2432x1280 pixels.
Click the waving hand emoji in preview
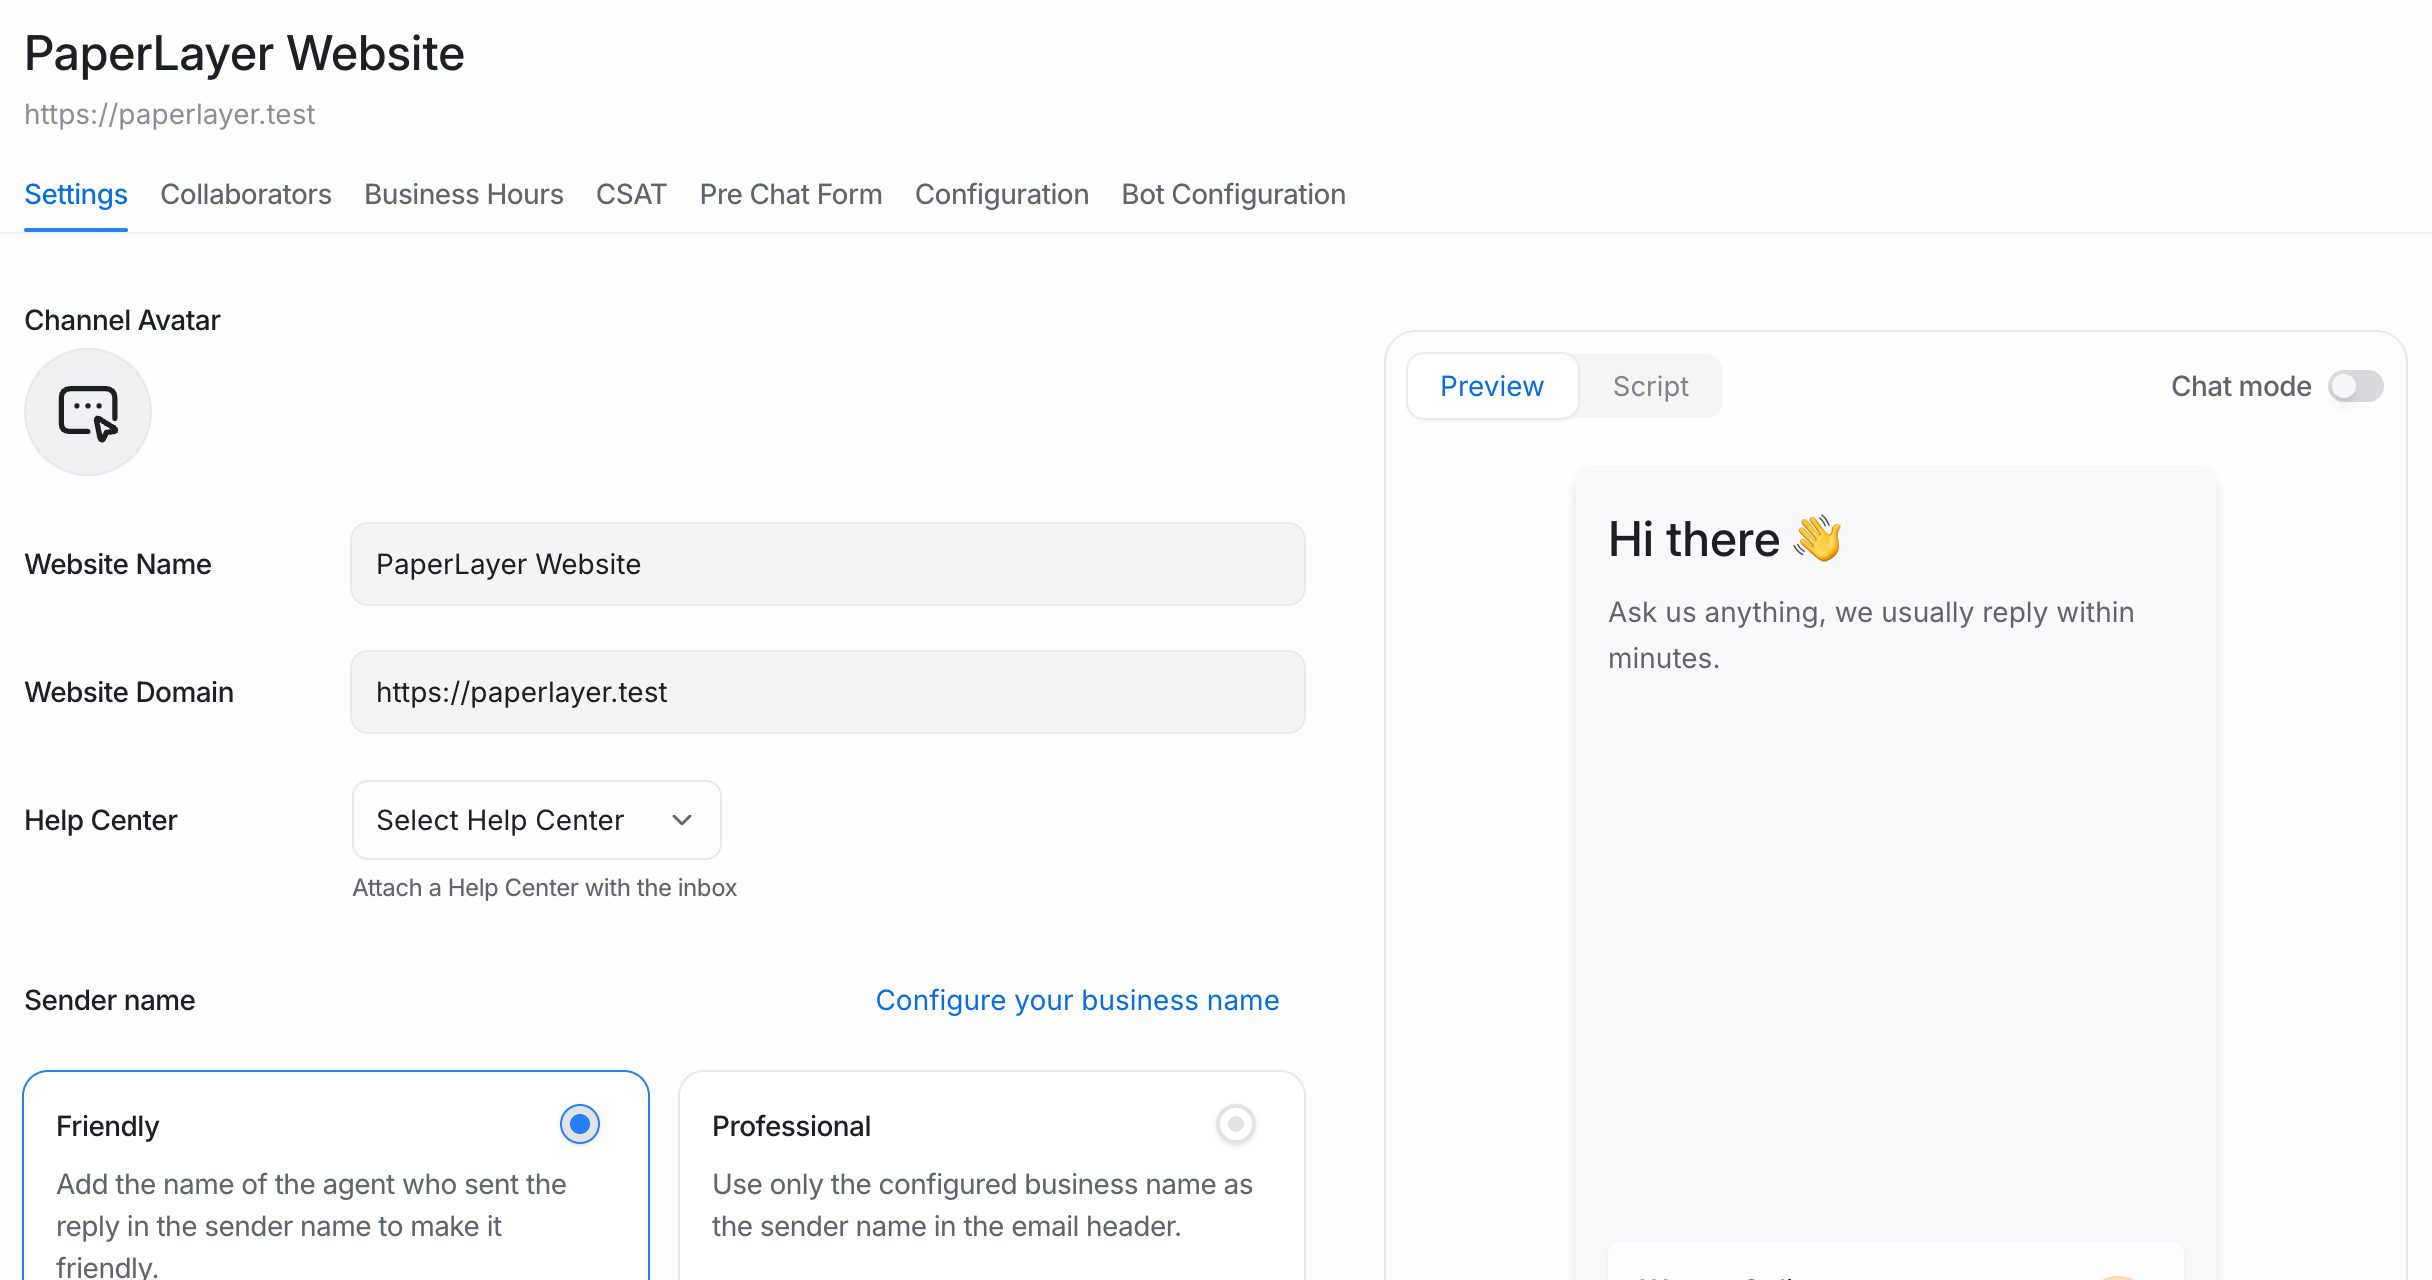tap(1818, 538)
